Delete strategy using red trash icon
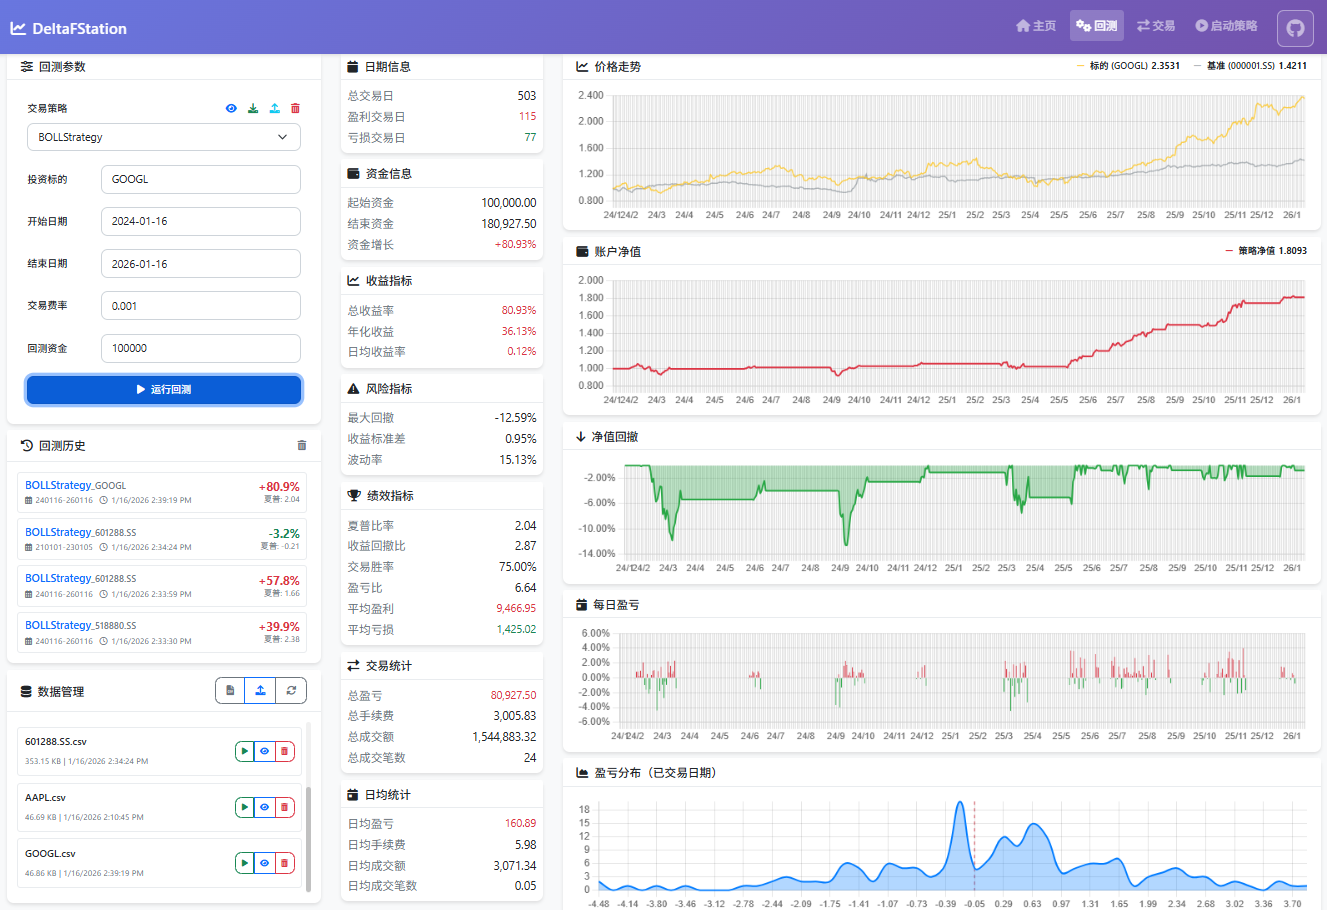 click(295, 108)
